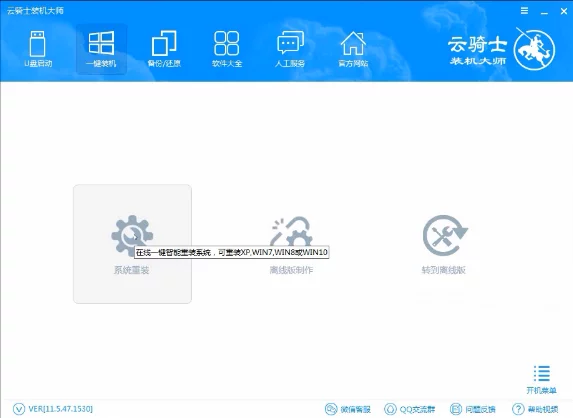Select the 一键装机 one-click install tab
Image resolution: width=573 pixels, height=418 pixels.
[101, 49]
